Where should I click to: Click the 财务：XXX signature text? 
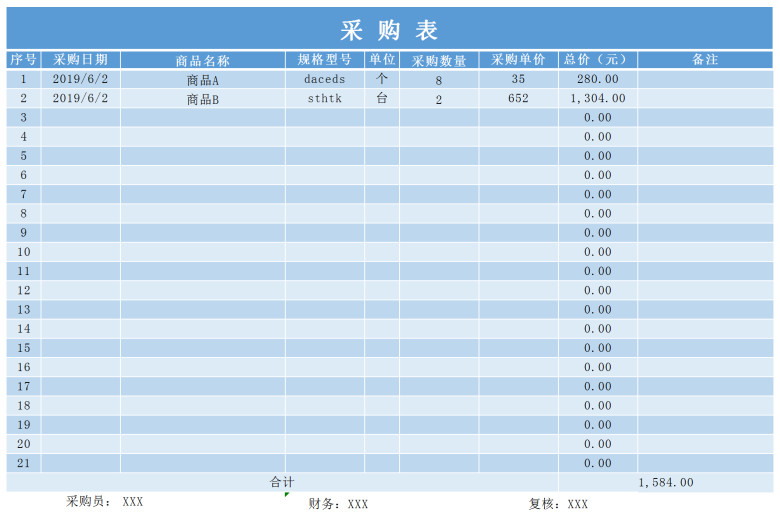coord(338,504)
